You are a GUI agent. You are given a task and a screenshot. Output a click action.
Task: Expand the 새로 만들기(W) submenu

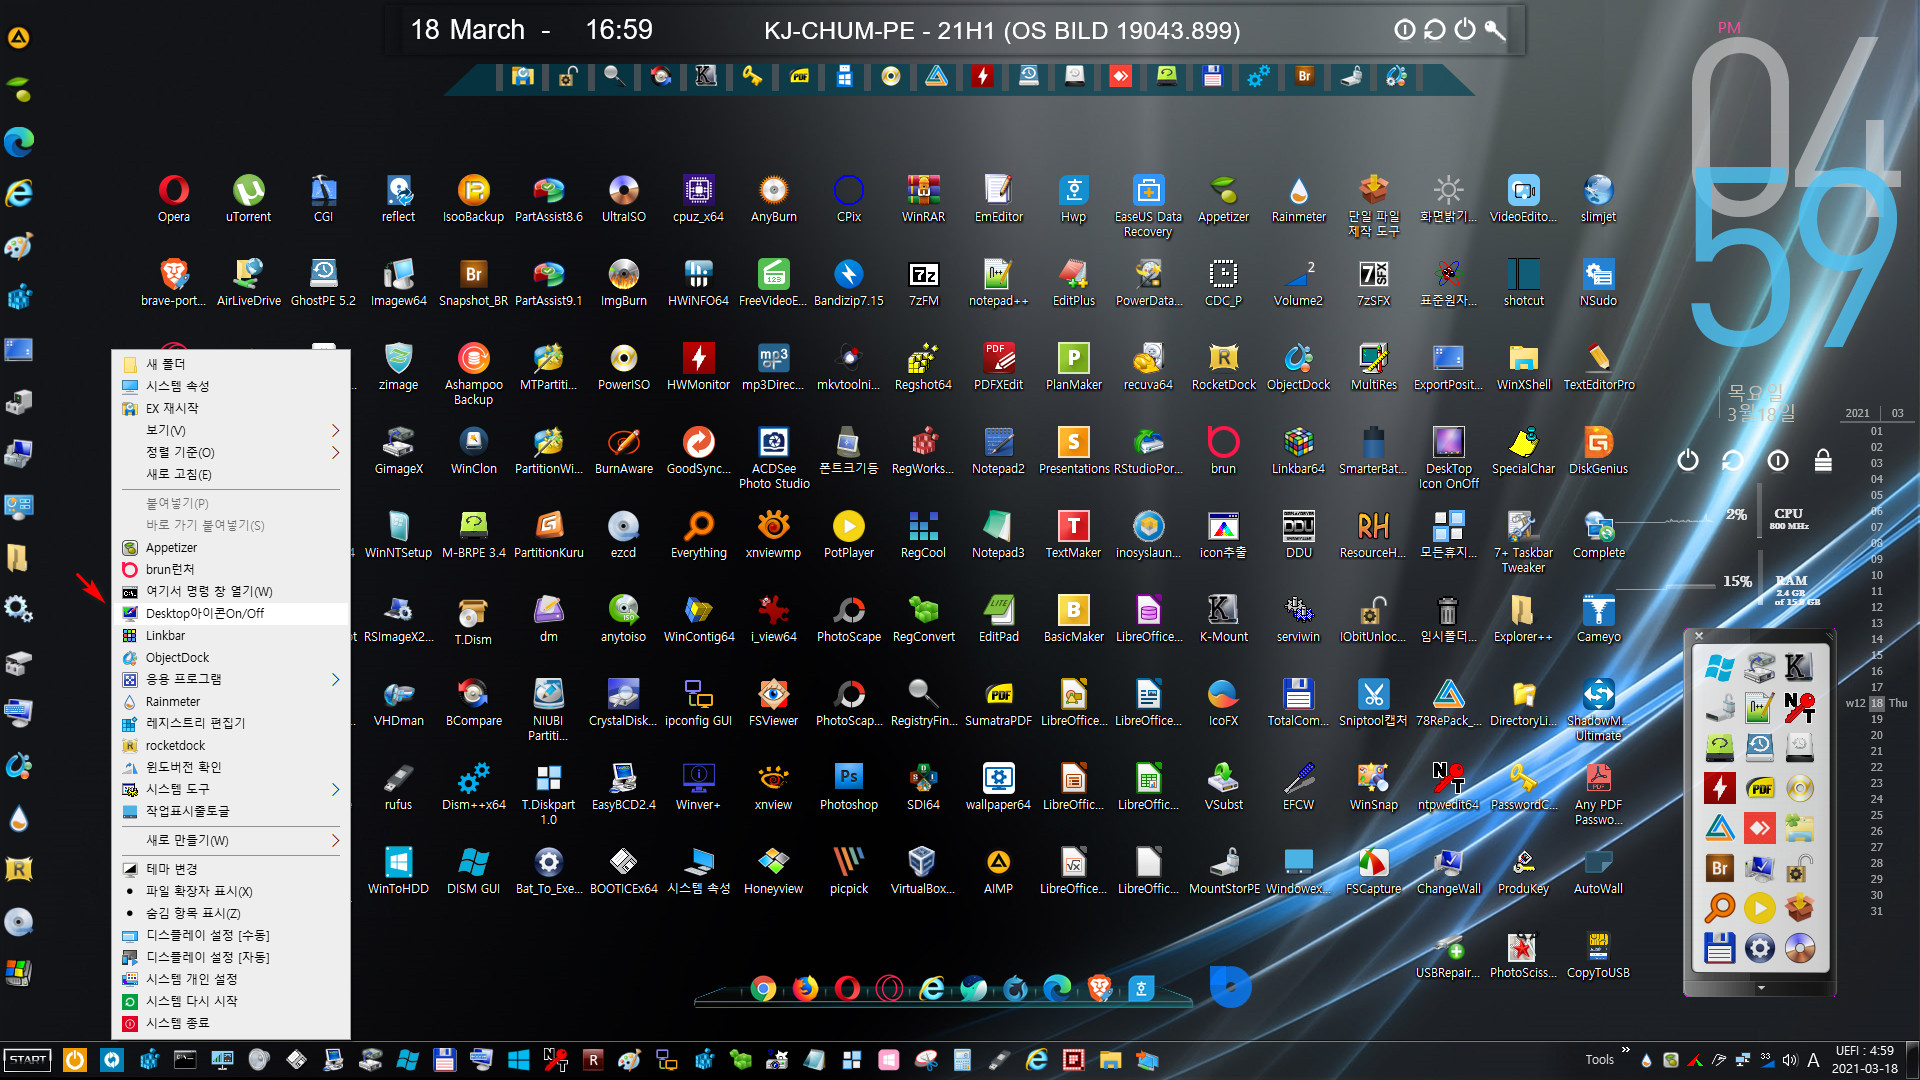point(231,840)
